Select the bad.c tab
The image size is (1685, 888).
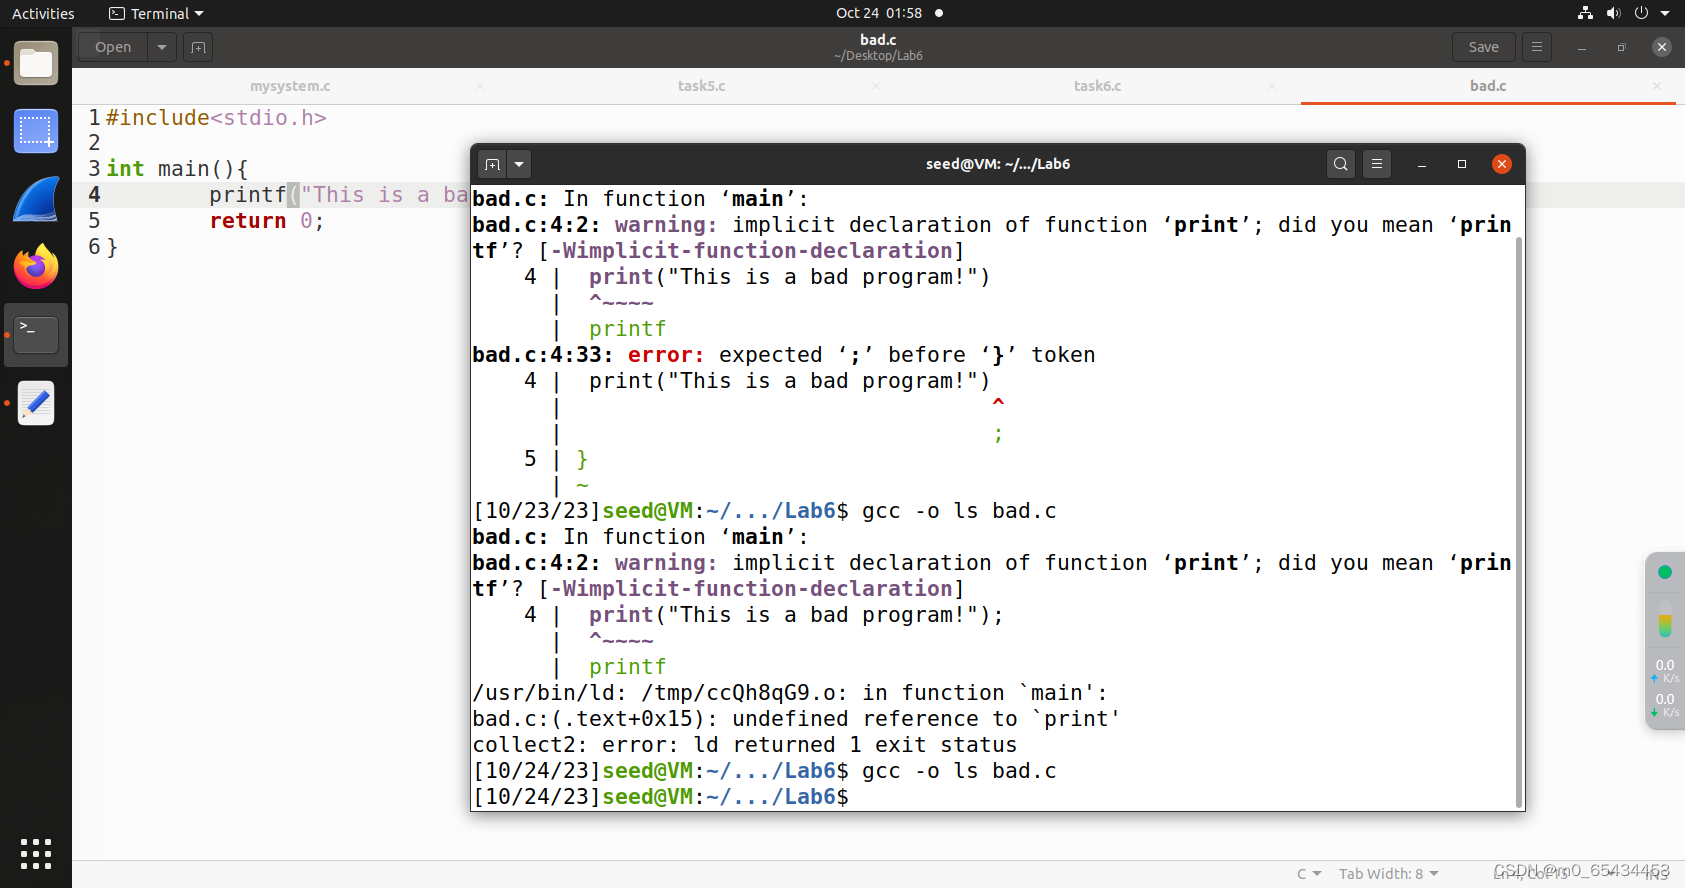pyautogui.click(x=1487, y=86)
